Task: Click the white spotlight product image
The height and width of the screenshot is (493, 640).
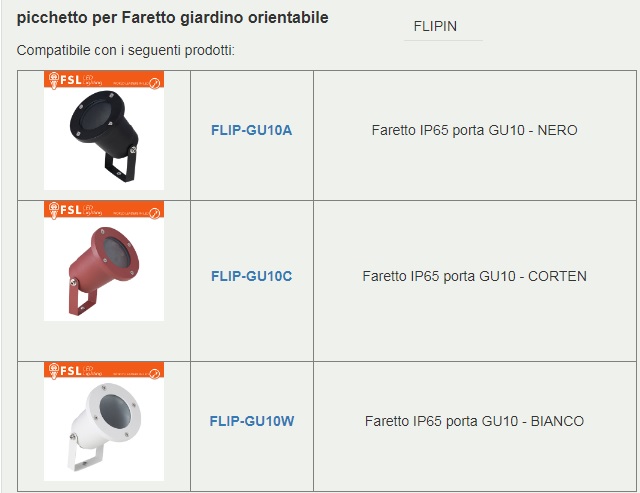Action: 104,422
